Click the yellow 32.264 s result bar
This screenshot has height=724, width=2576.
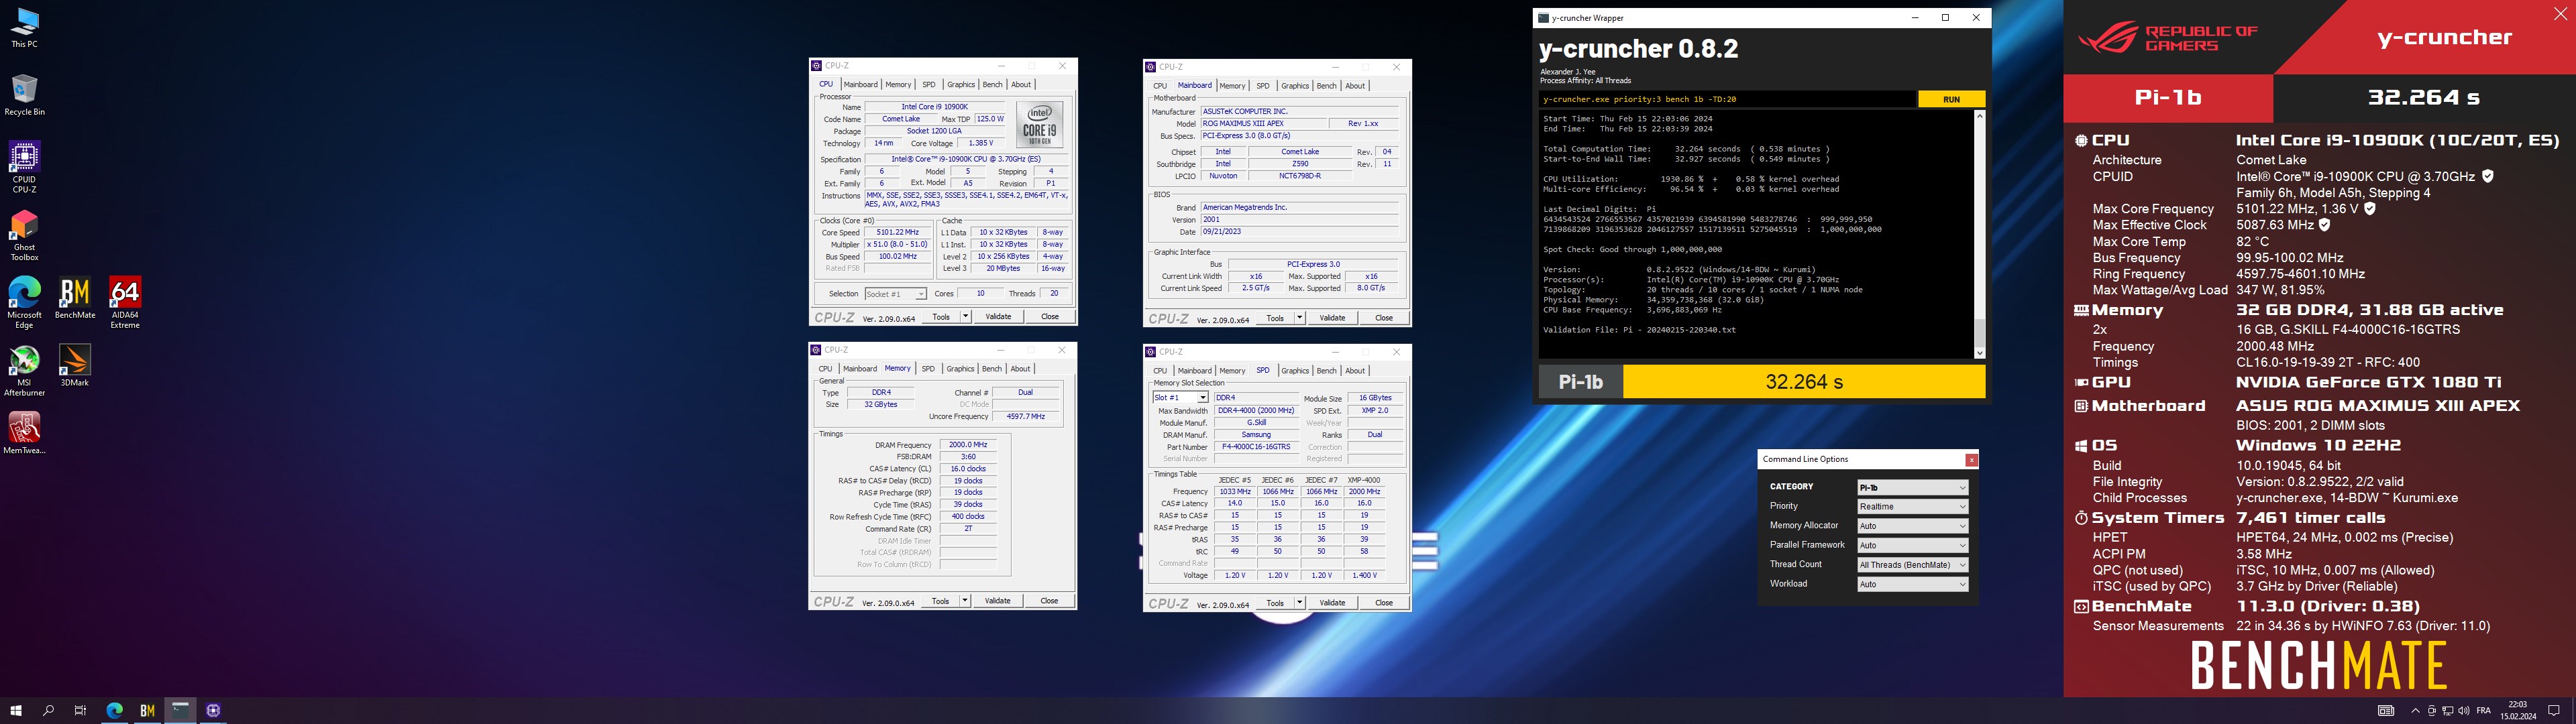pos(1804,382)
